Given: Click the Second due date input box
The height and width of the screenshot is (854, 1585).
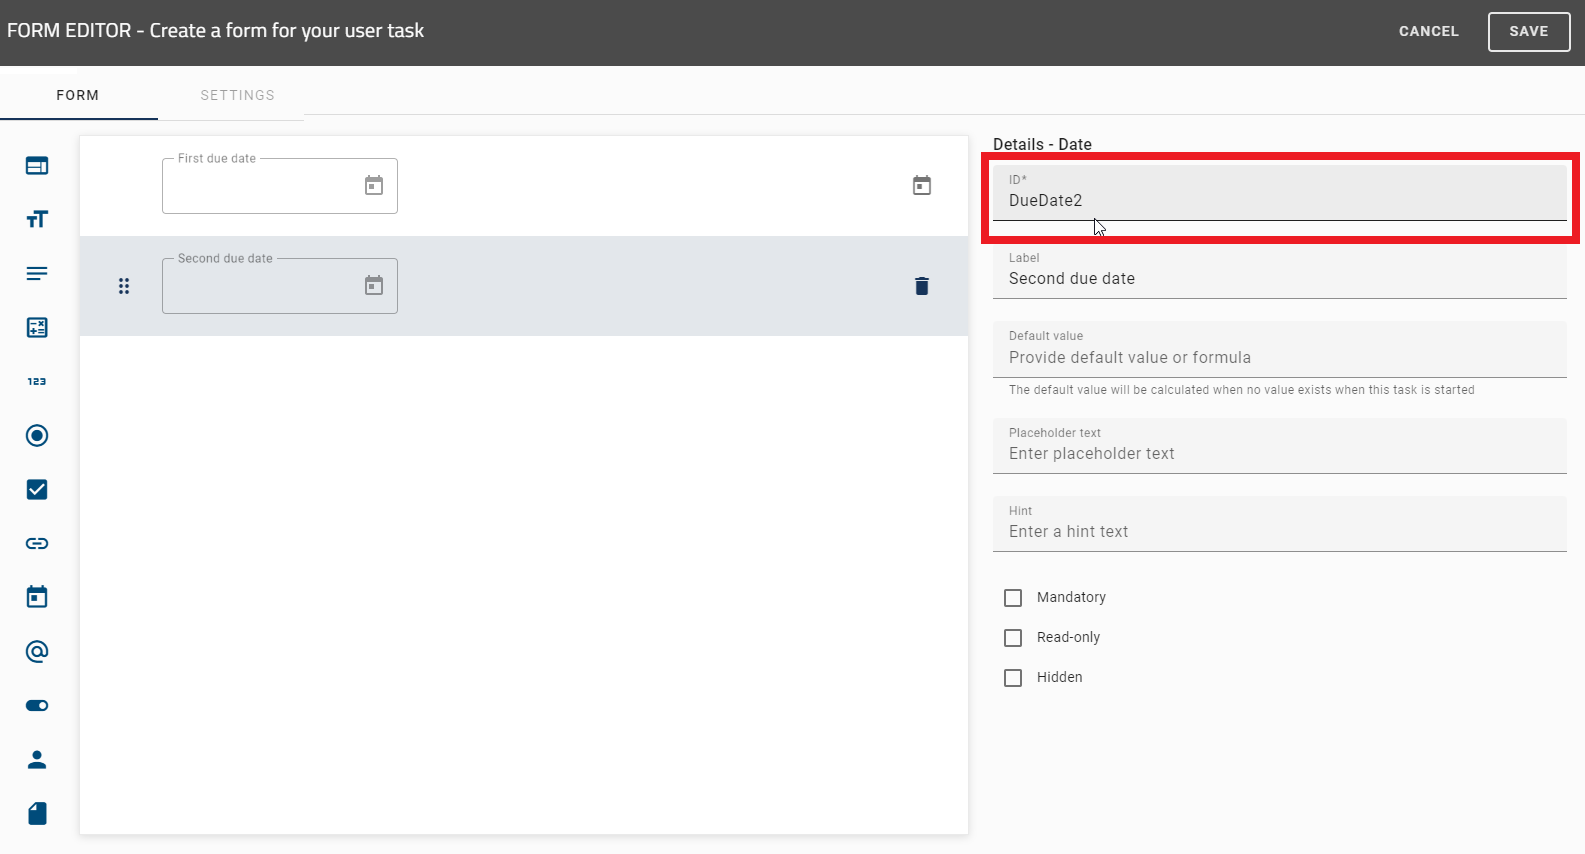Looking at the screenshot, I should [x=280, y=286].
